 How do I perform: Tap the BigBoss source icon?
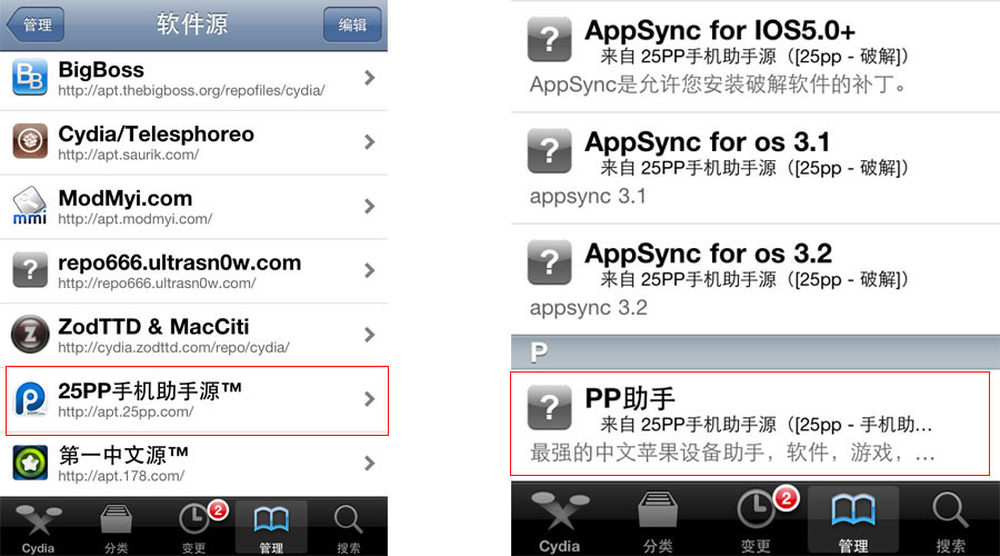[29, 77]
